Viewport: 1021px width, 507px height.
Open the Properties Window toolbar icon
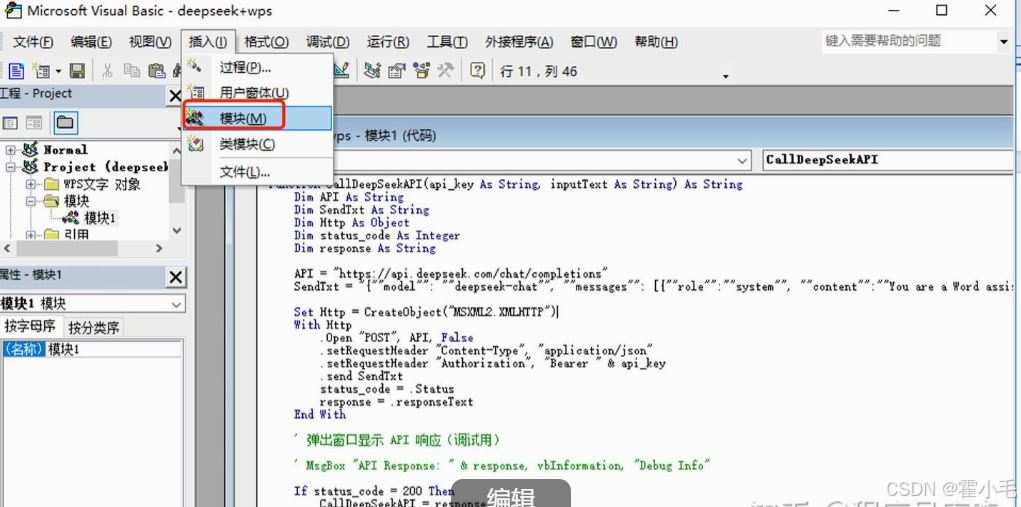pos(397,70)
